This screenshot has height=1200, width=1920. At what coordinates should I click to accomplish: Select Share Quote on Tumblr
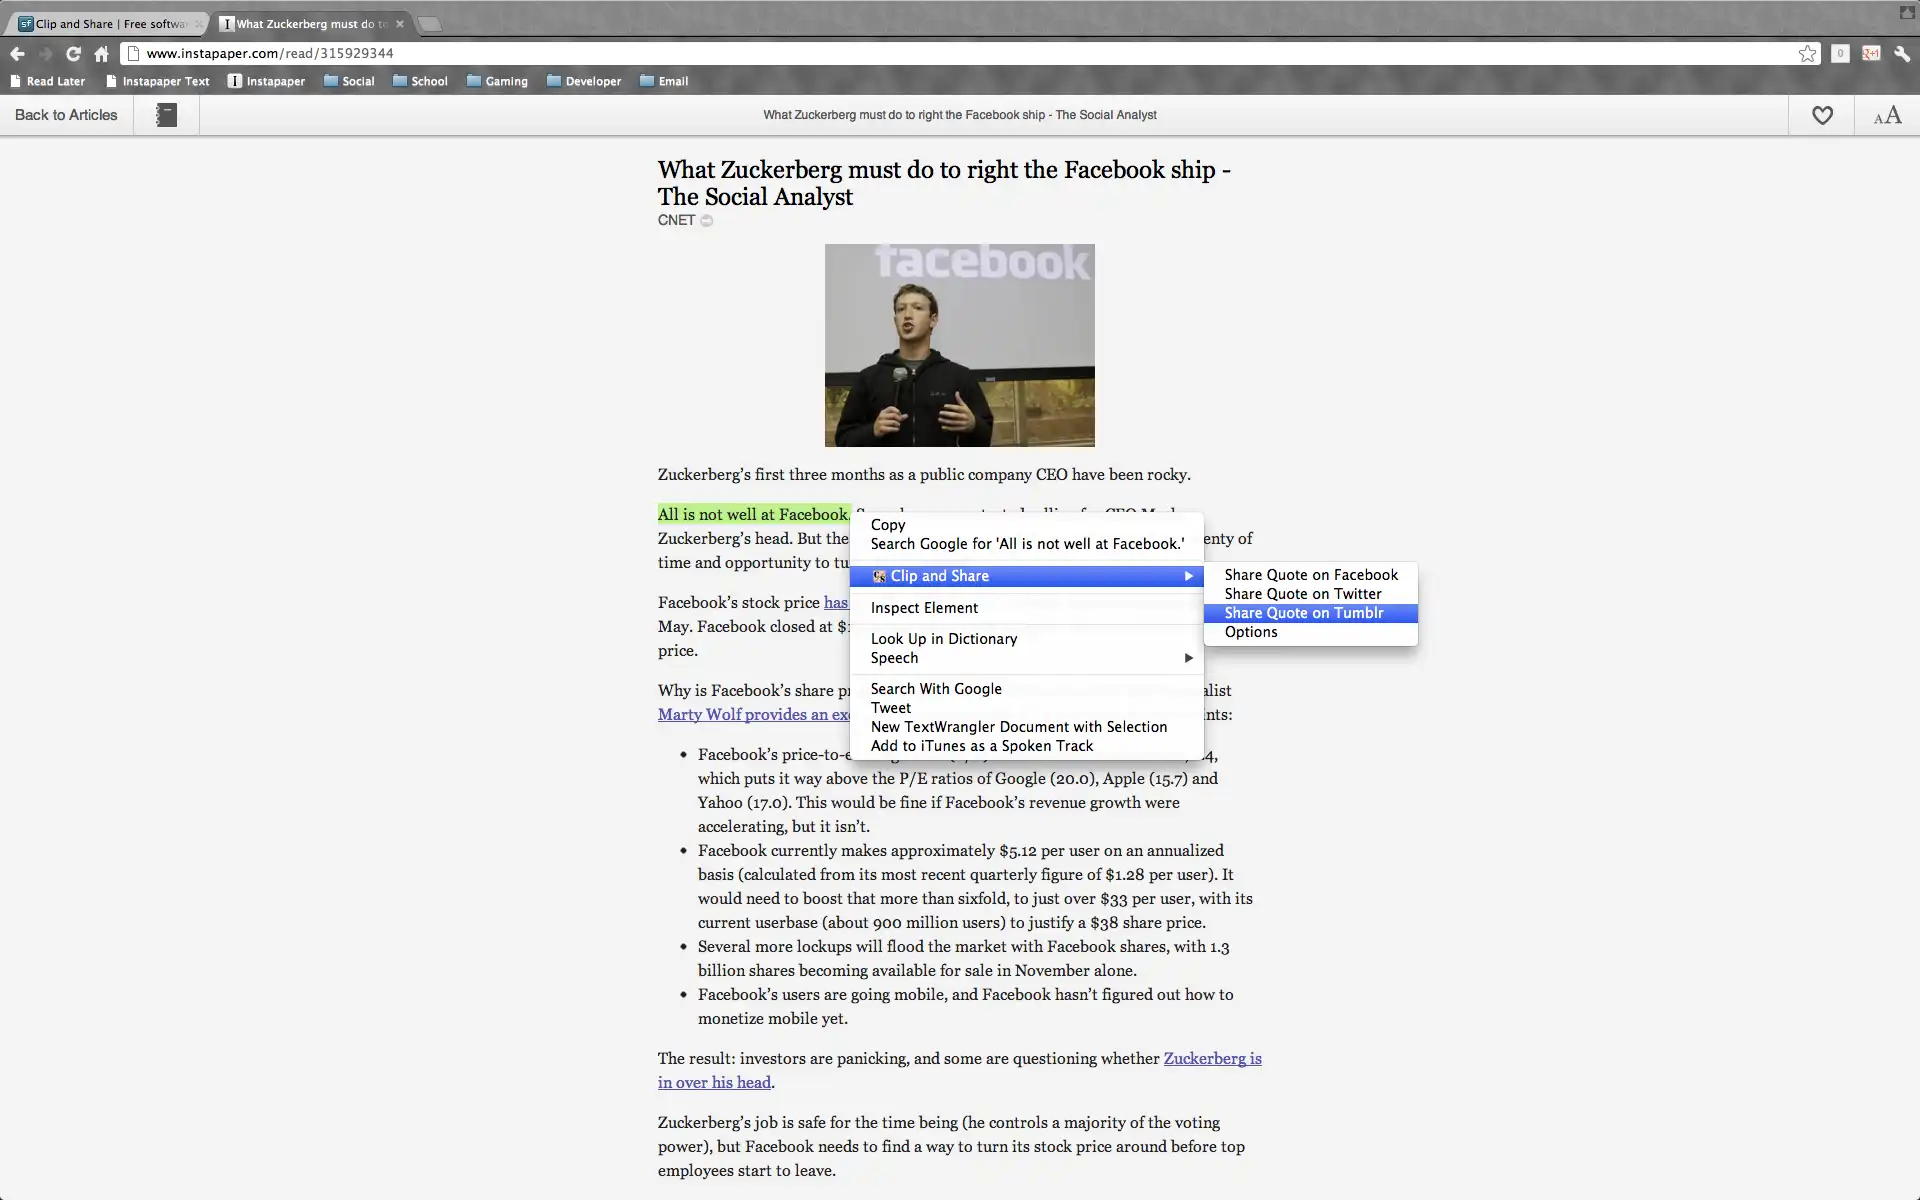[x=1304, y=613]
